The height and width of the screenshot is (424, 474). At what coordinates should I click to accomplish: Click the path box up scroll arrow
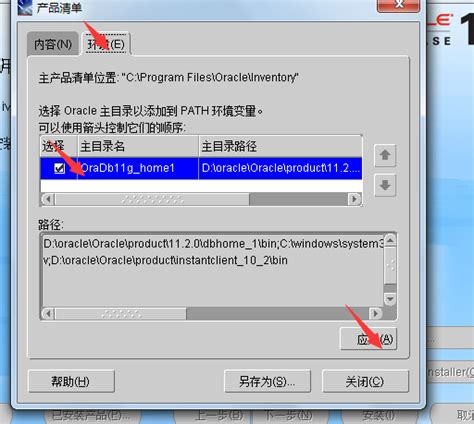click(x=390, y=241)
